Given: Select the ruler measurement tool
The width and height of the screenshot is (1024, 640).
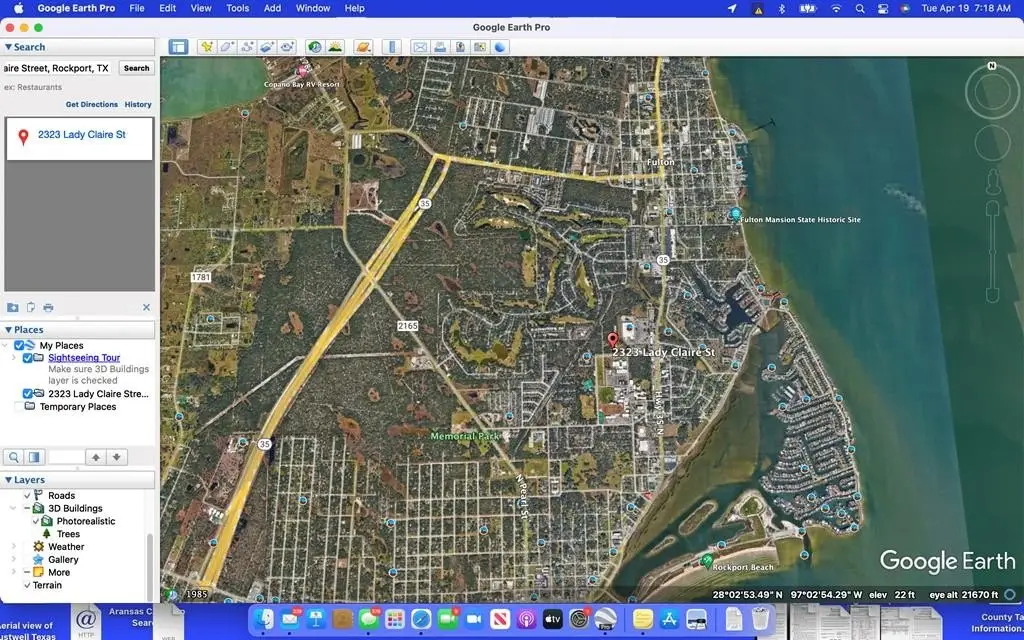Looking at the screenshot, I should [x=392, y=47].
